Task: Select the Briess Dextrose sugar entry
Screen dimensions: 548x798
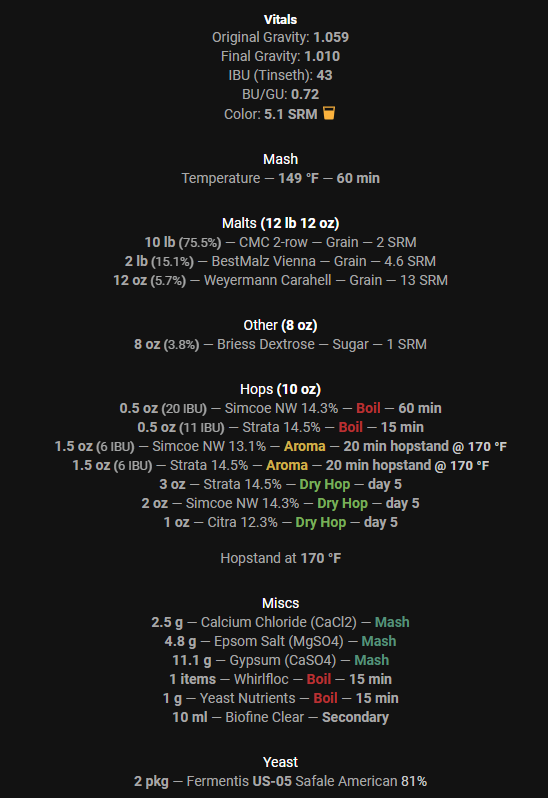Action: 280,345
